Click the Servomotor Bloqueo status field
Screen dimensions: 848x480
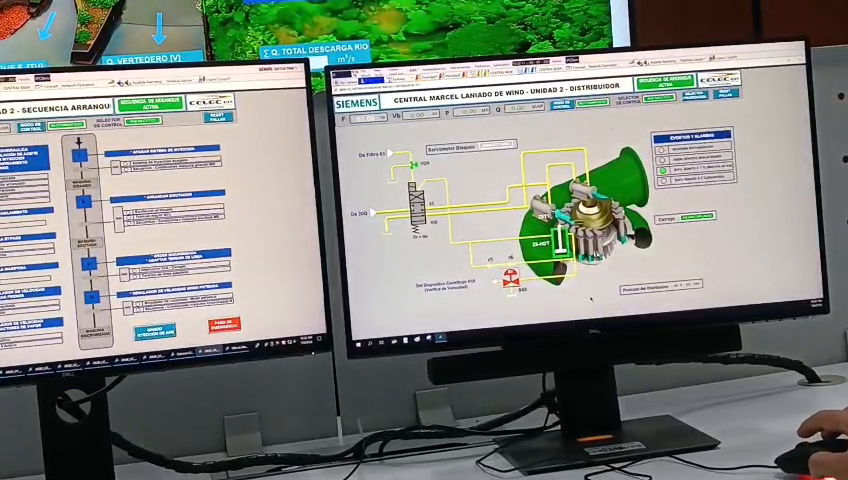tap(497, 145)
